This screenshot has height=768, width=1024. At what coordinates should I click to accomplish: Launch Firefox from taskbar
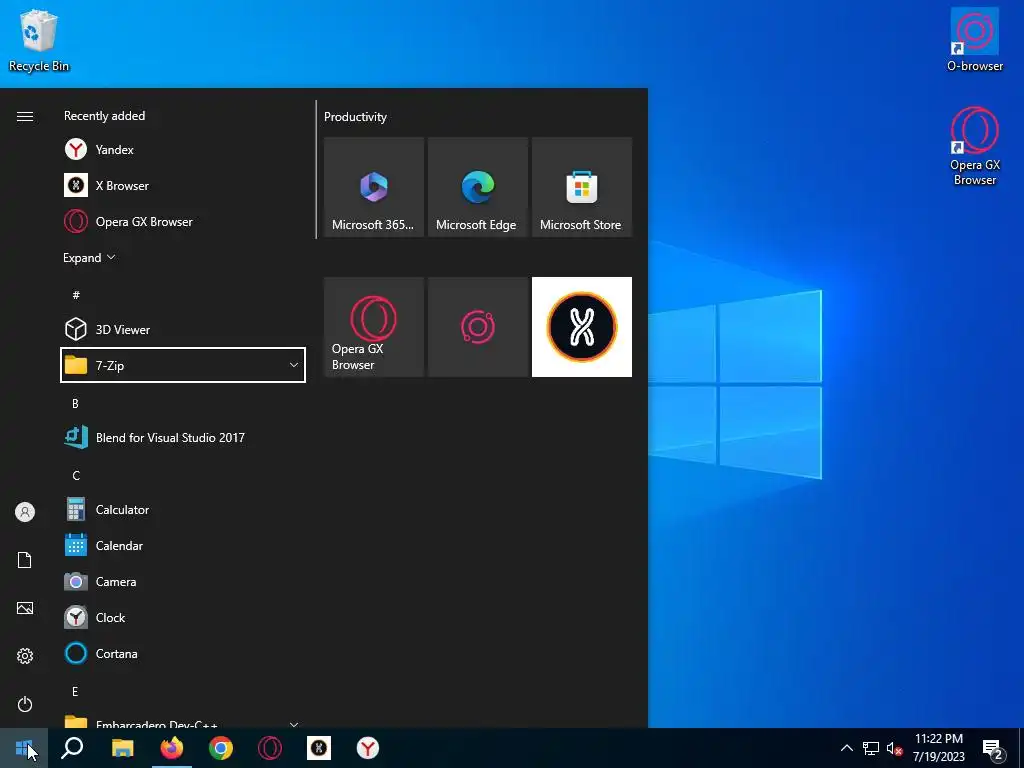tap(172, 748)
